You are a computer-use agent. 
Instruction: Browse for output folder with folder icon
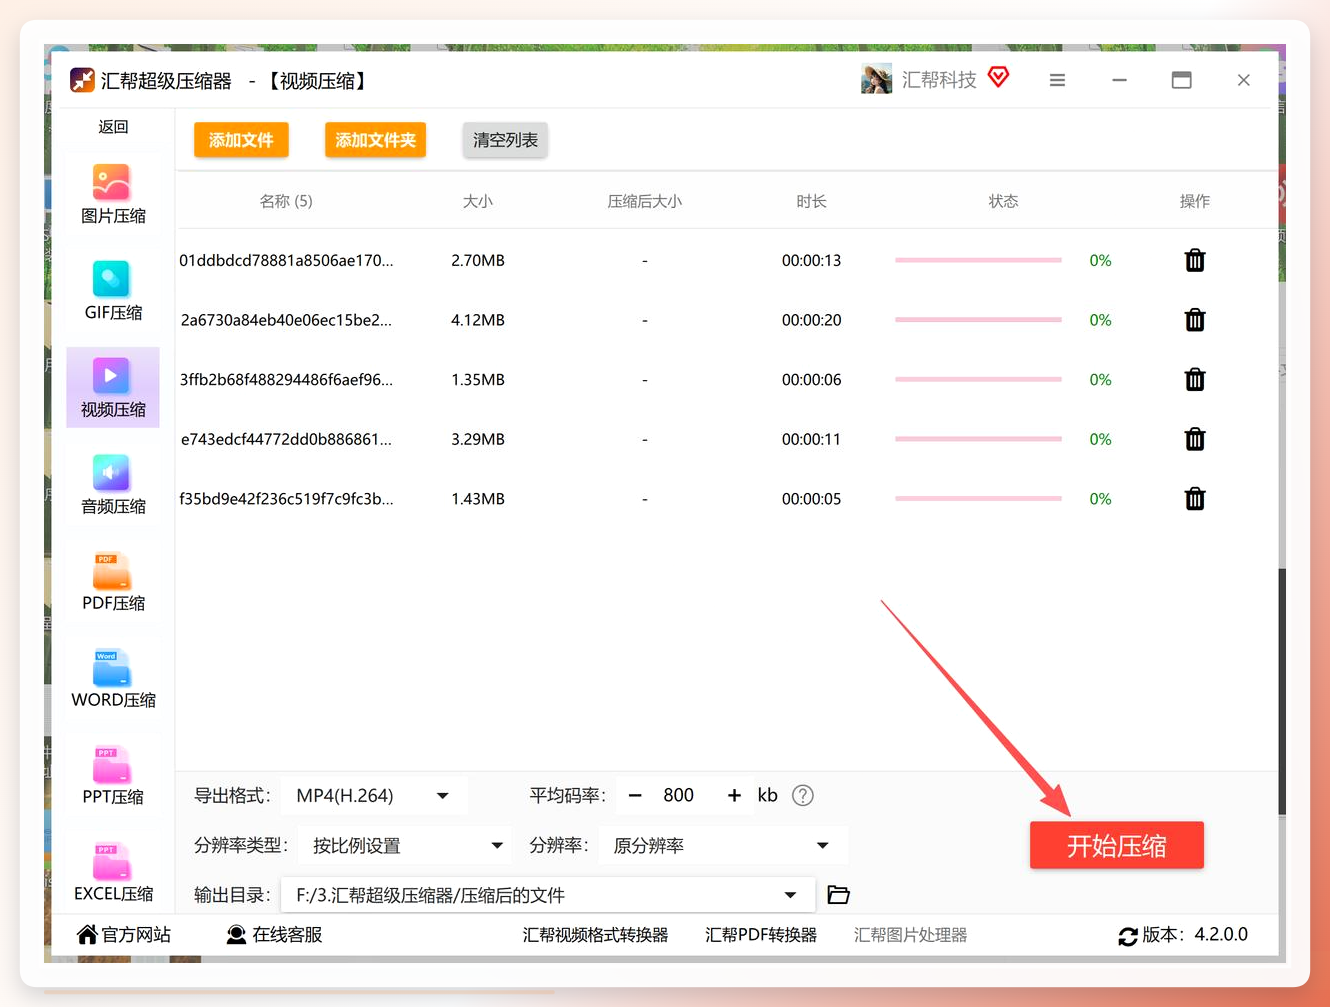(838, 895)
